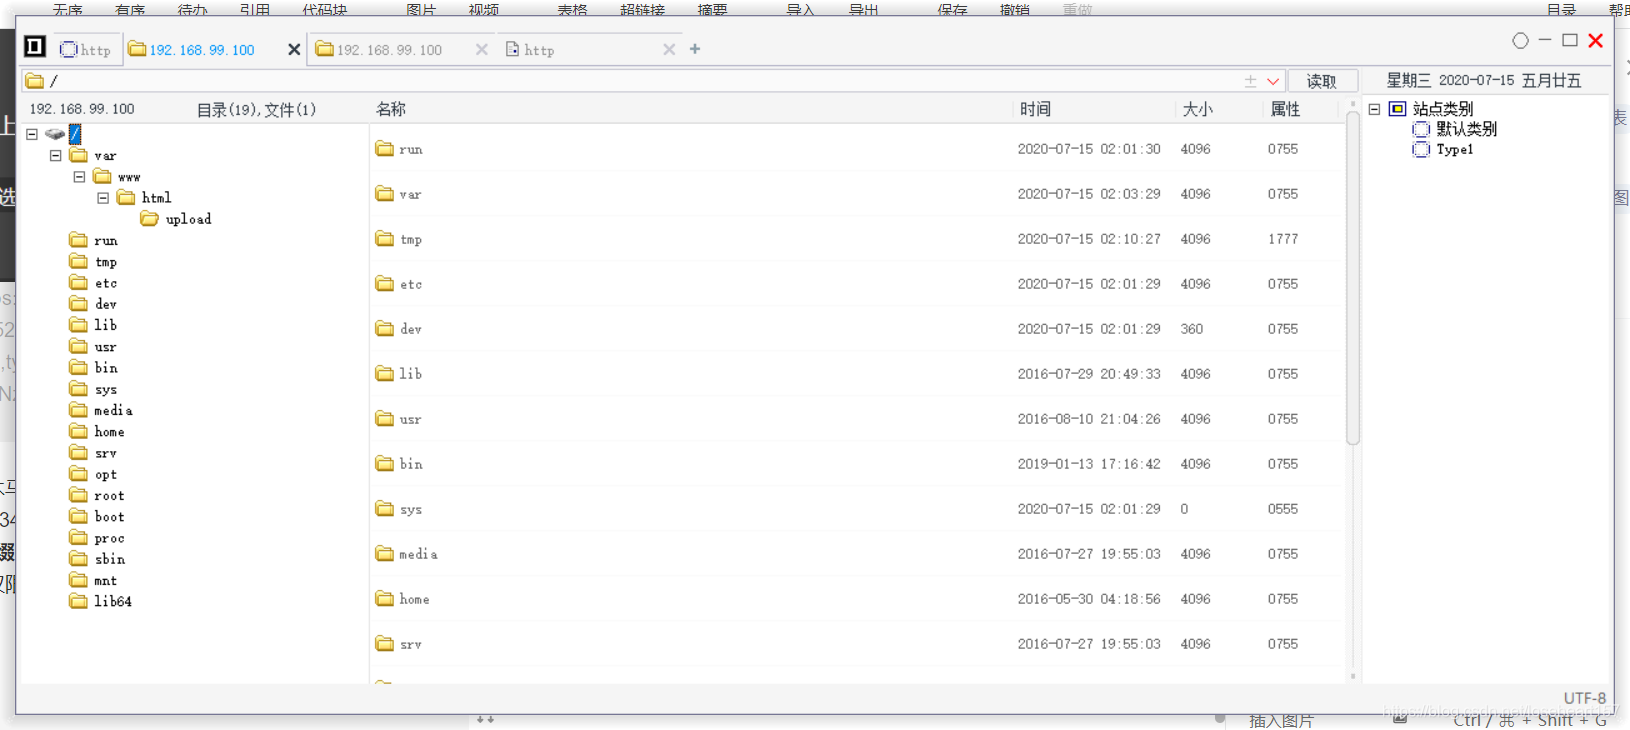Collapse the var folder tree node

[x=56, y=155]
